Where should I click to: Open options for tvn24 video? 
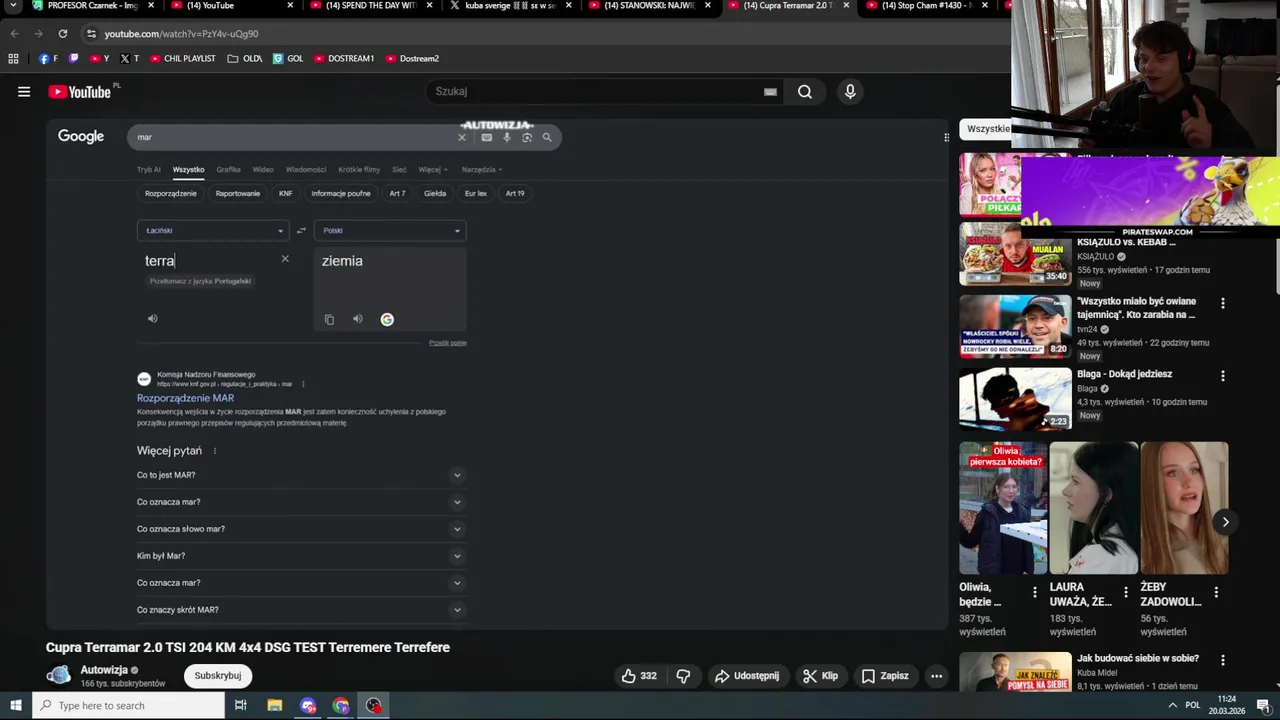pyautogui.click(x=1222, y=303)
